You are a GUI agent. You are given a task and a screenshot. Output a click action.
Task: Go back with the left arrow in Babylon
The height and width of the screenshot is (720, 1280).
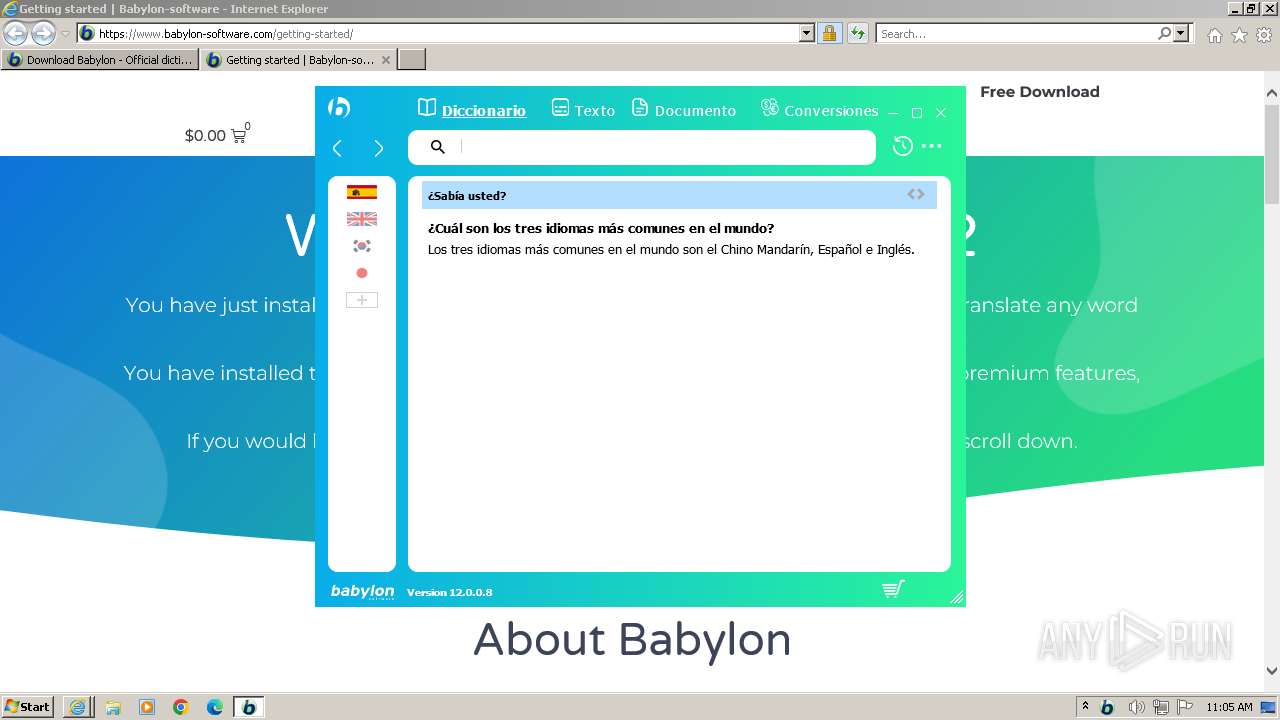click(337, 148)
